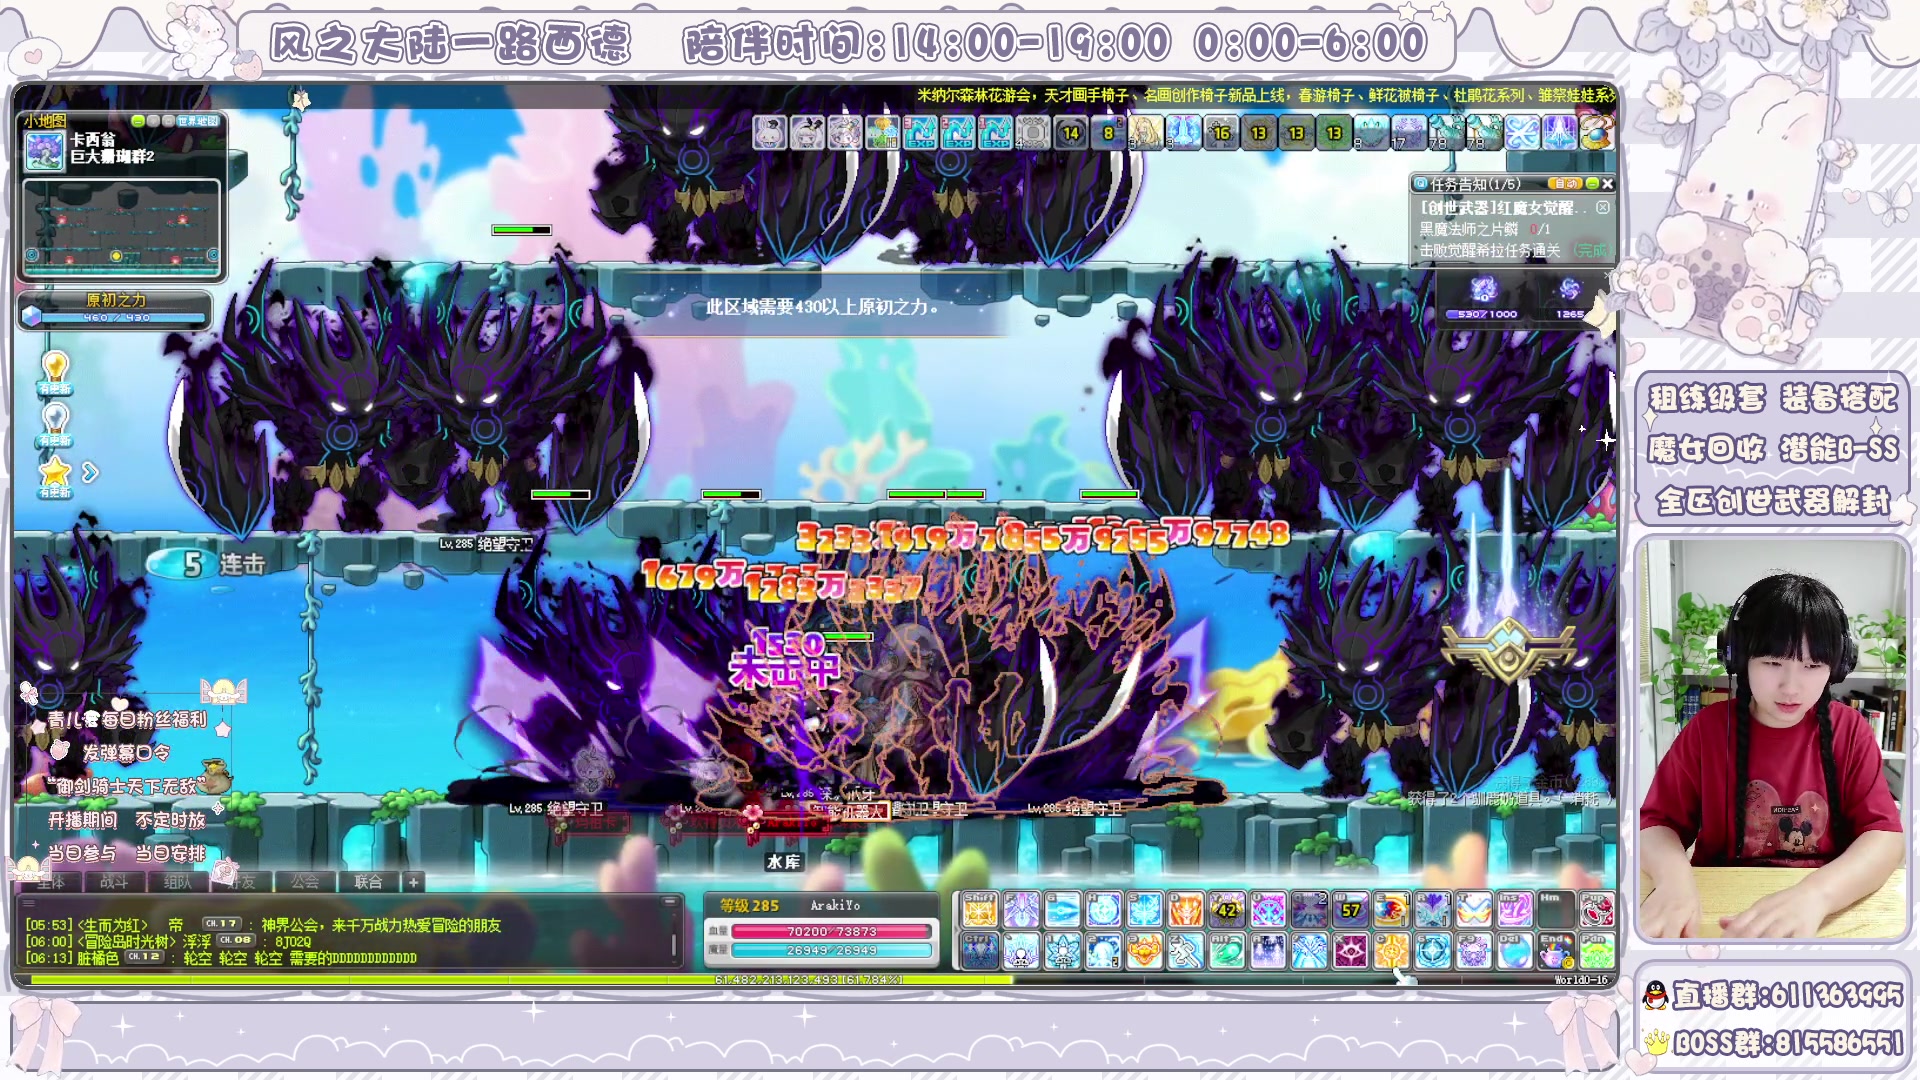Click the End teapot item slot

[1554, 951]
